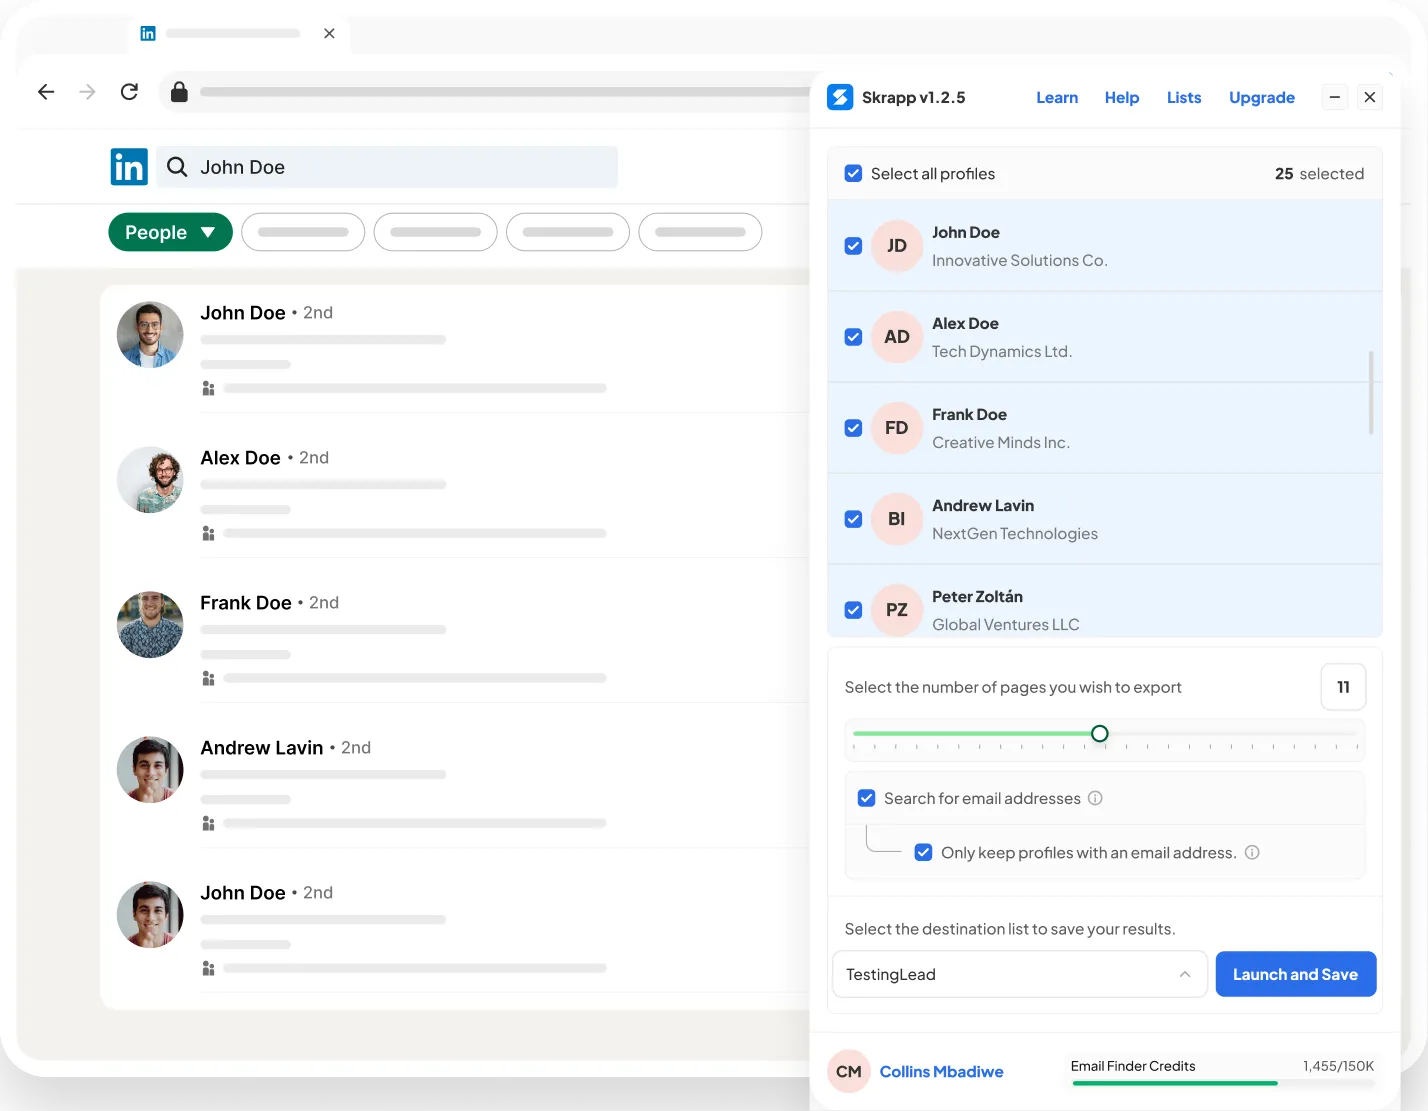This screenshot has width=1428, height=1111.
Task: Click the CM avatar of Collins Mbadiwe
Action: tap(849, 1071)
